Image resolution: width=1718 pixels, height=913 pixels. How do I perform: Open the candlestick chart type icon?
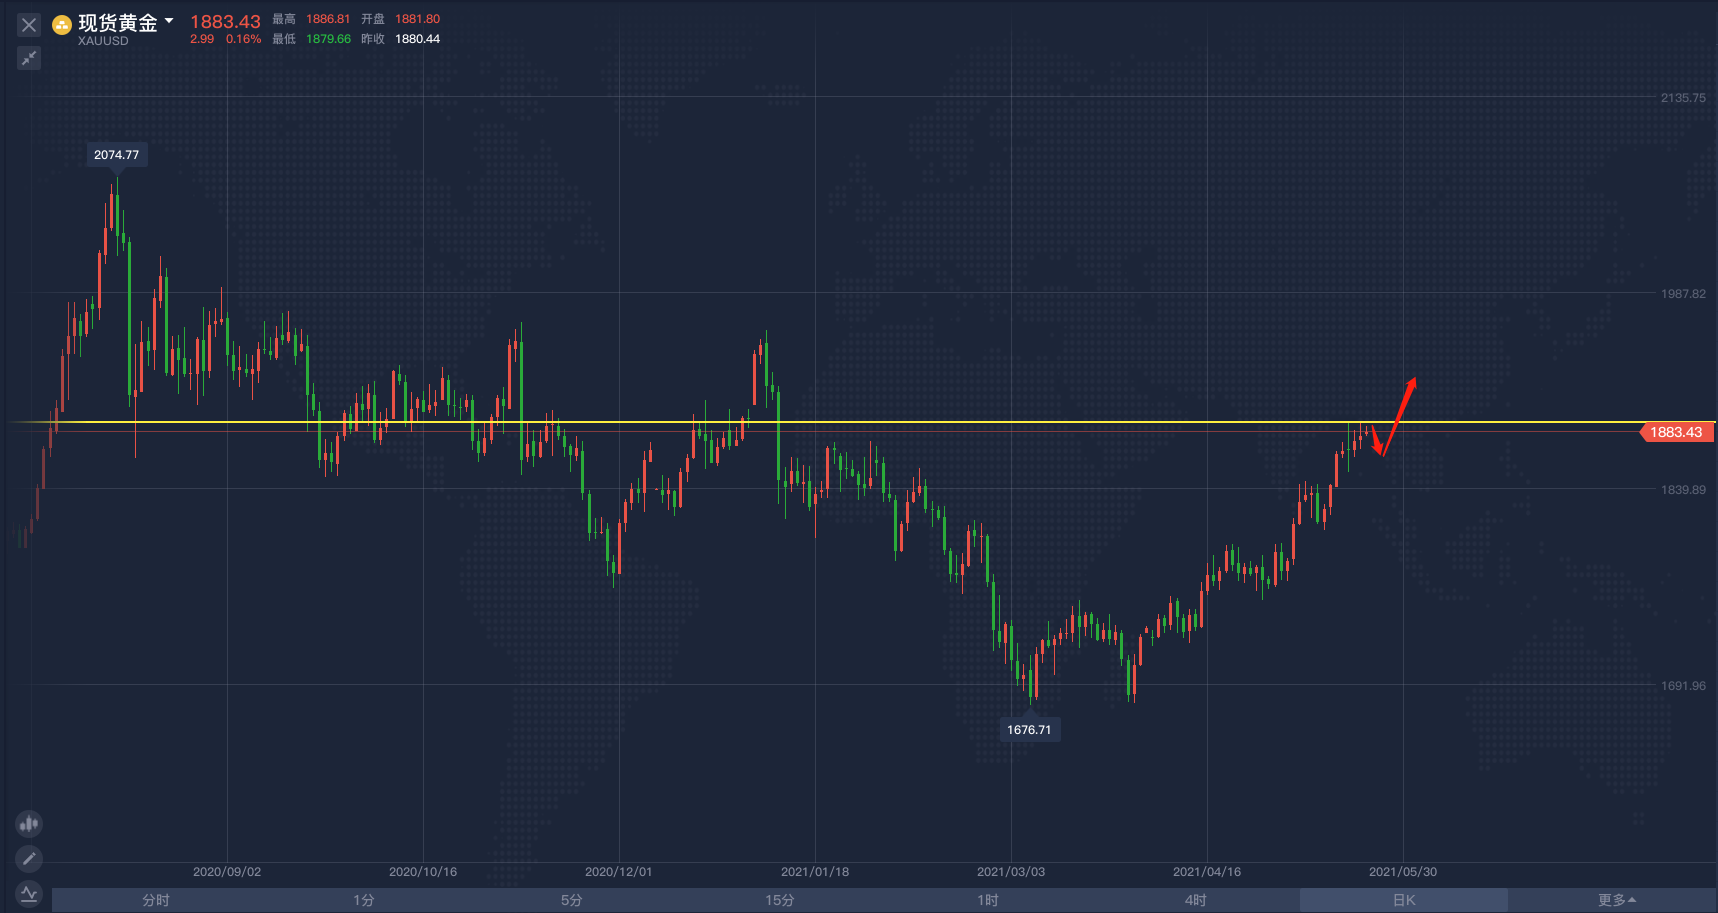29,824
